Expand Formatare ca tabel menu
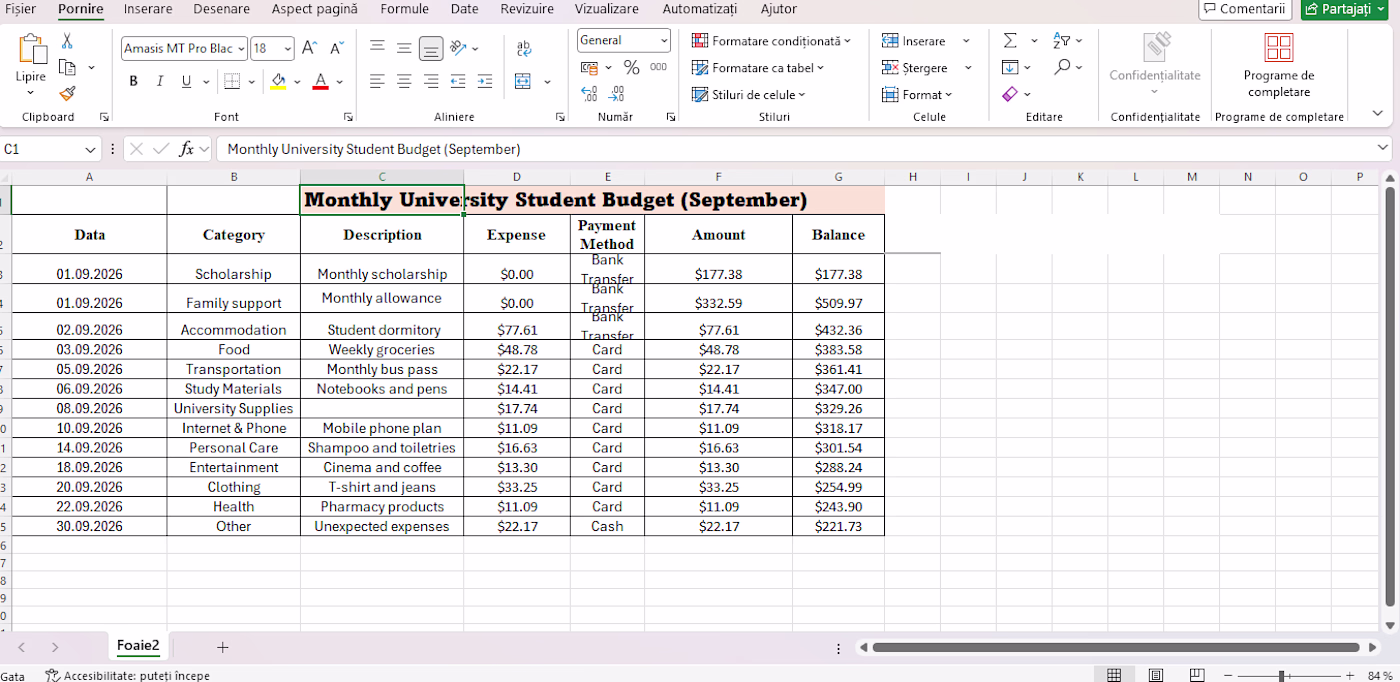This screenshot has width=1400, height=682. 758,68
